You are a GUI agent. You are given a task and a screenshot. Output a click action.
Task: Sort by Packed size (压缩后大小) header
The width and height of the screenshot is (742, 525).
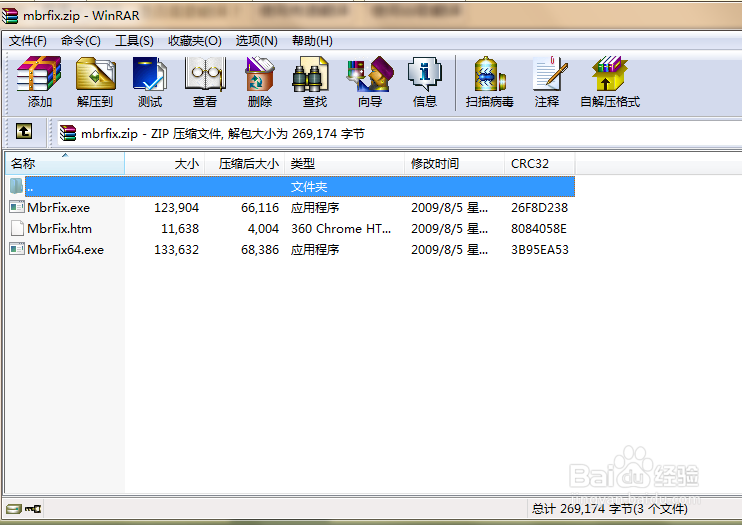tap(245, 164)
